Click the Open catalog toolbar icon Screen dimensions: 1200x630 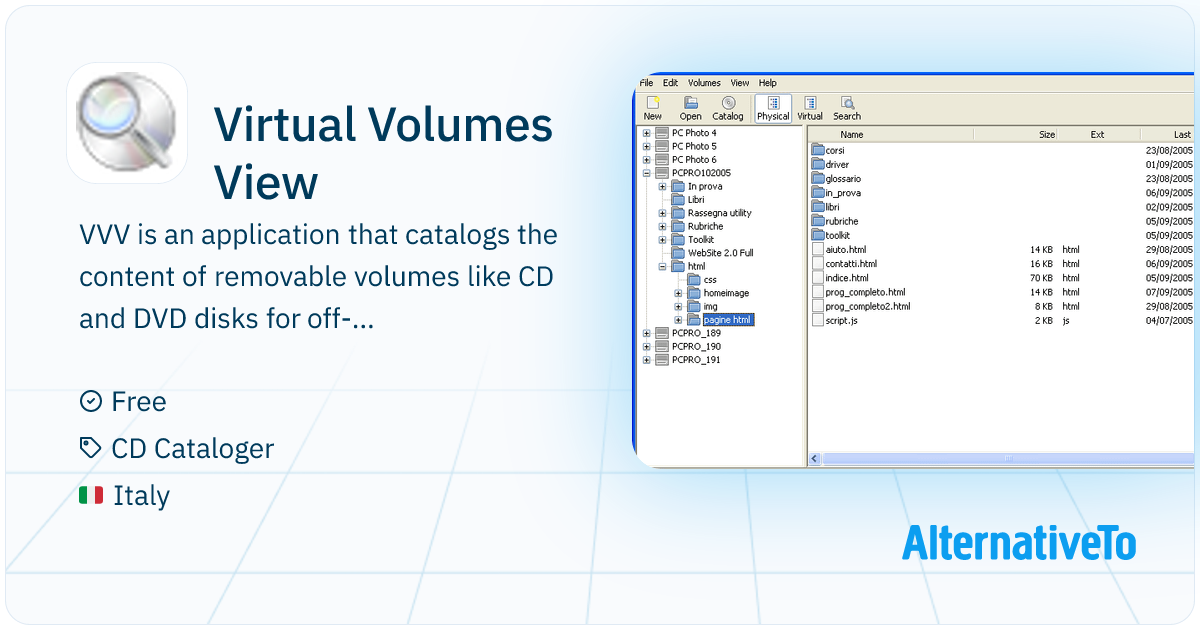(x=690, y=102)
